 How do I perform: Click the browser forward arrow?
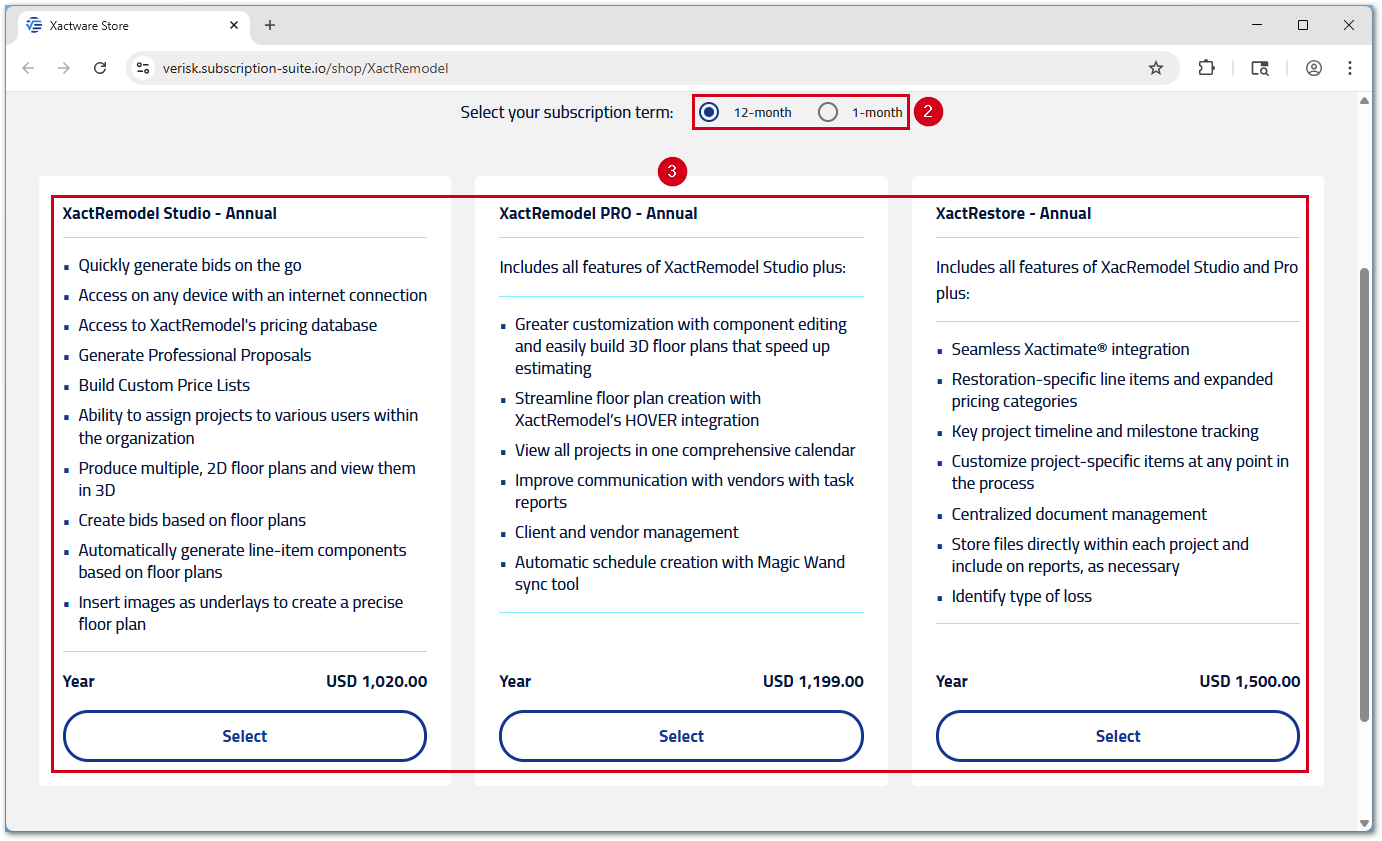(64, 68)
